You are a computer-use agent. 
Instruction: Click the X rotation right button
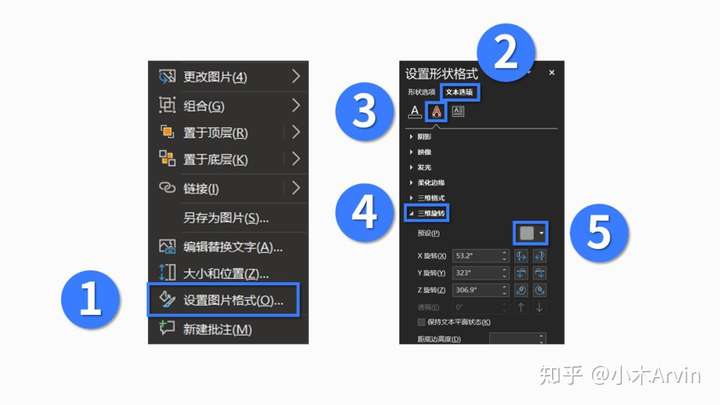[x=540, y=256]
